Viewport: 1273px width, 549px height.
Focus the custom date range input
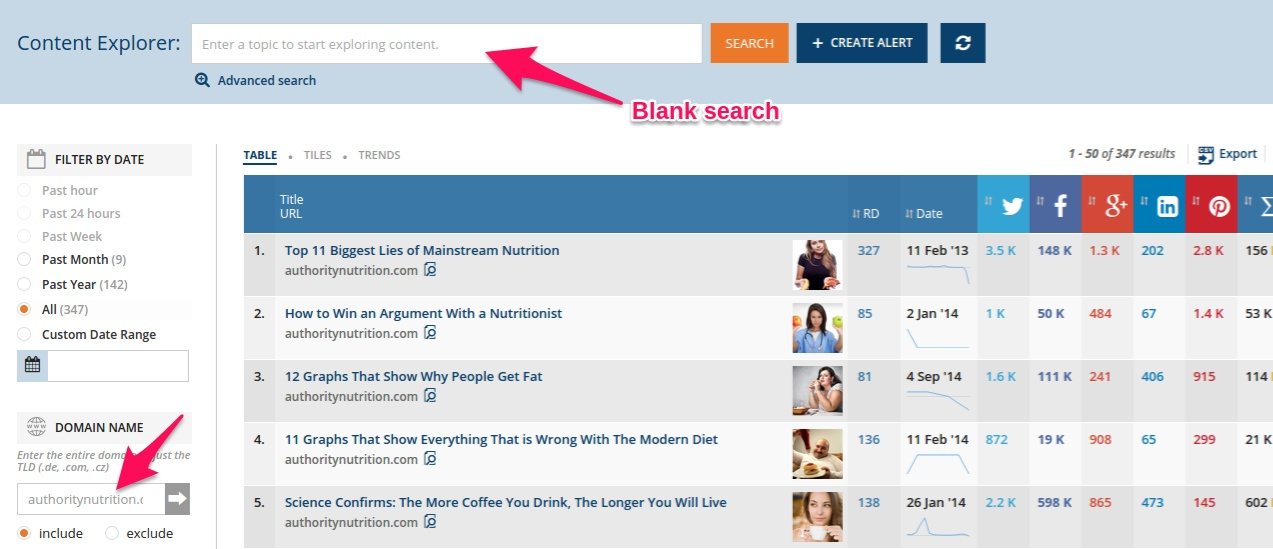[x=118, y=366]
